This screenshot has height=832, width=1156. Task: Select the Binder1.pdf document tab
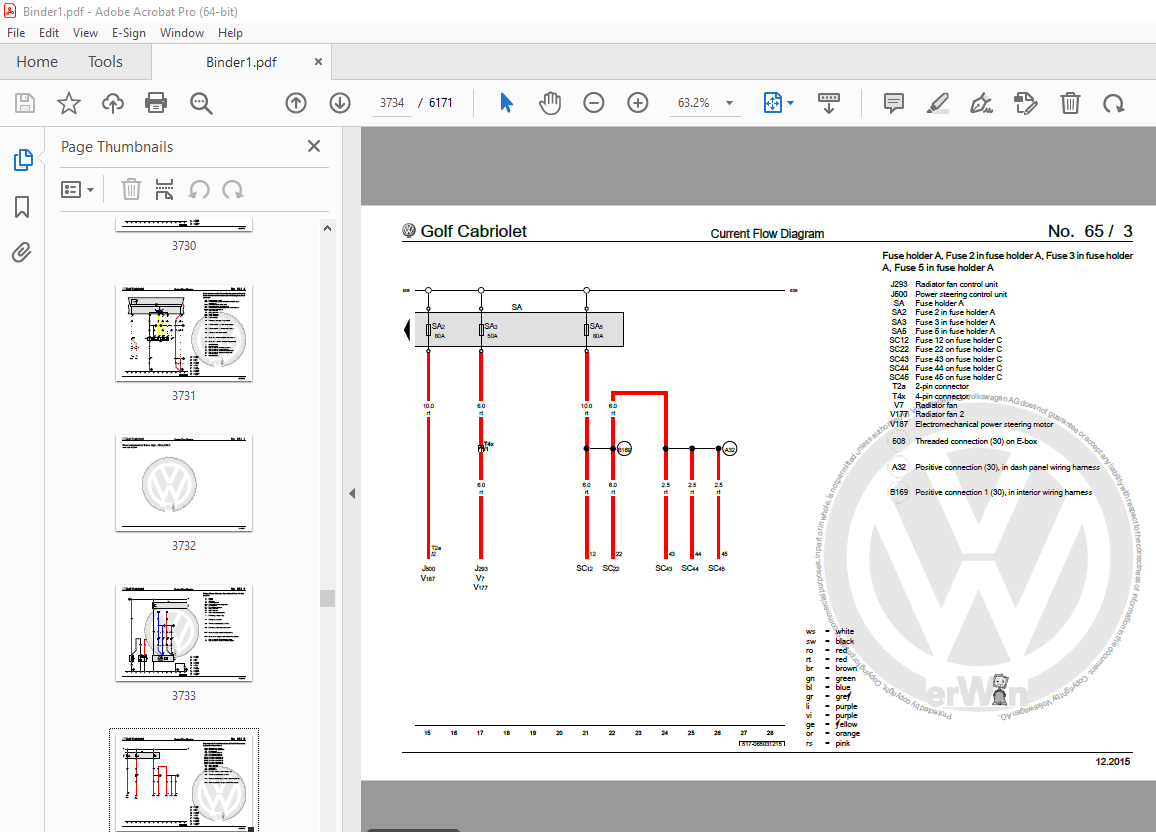pos(241,62)
